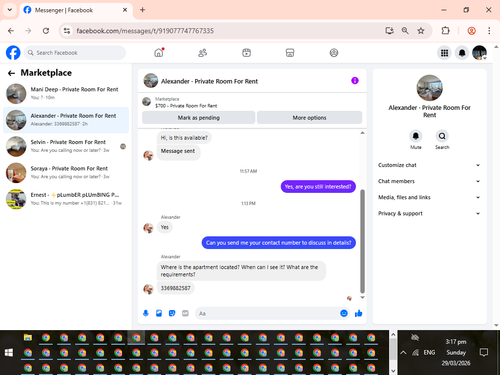Open Chrome profile avatar icon

(471, 31)
